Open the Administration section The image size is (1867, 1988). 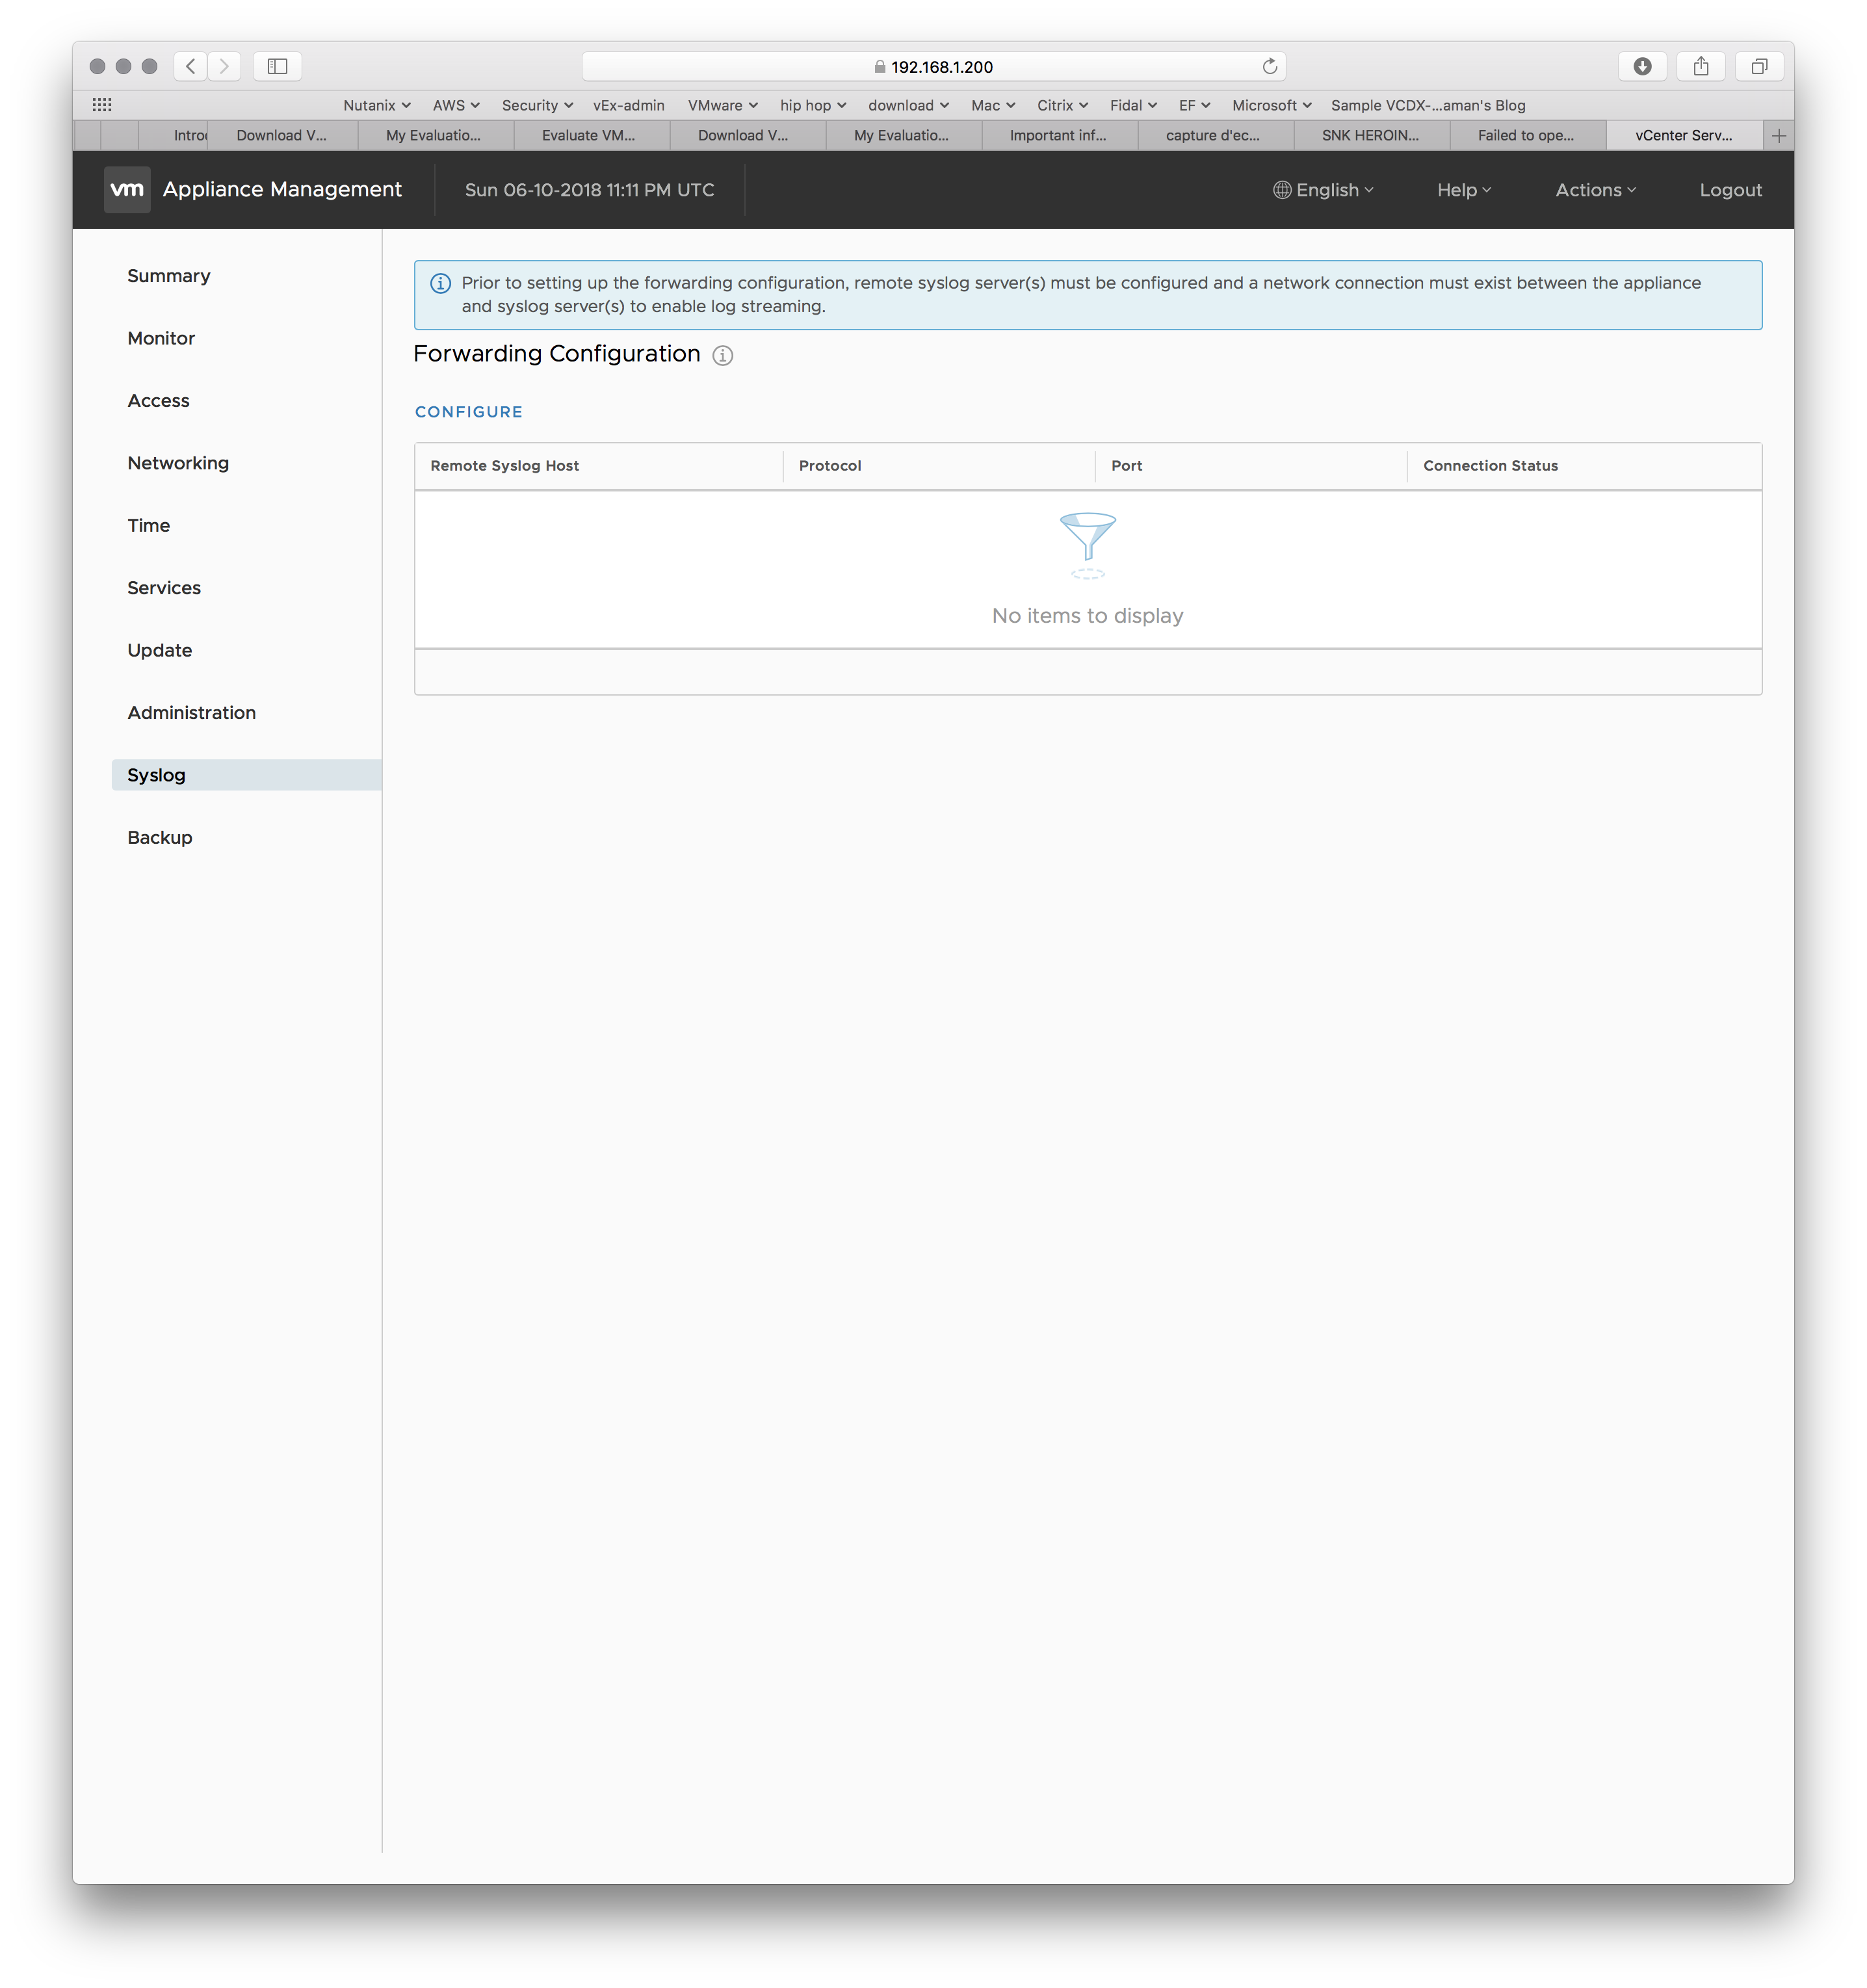click(191, 713)
